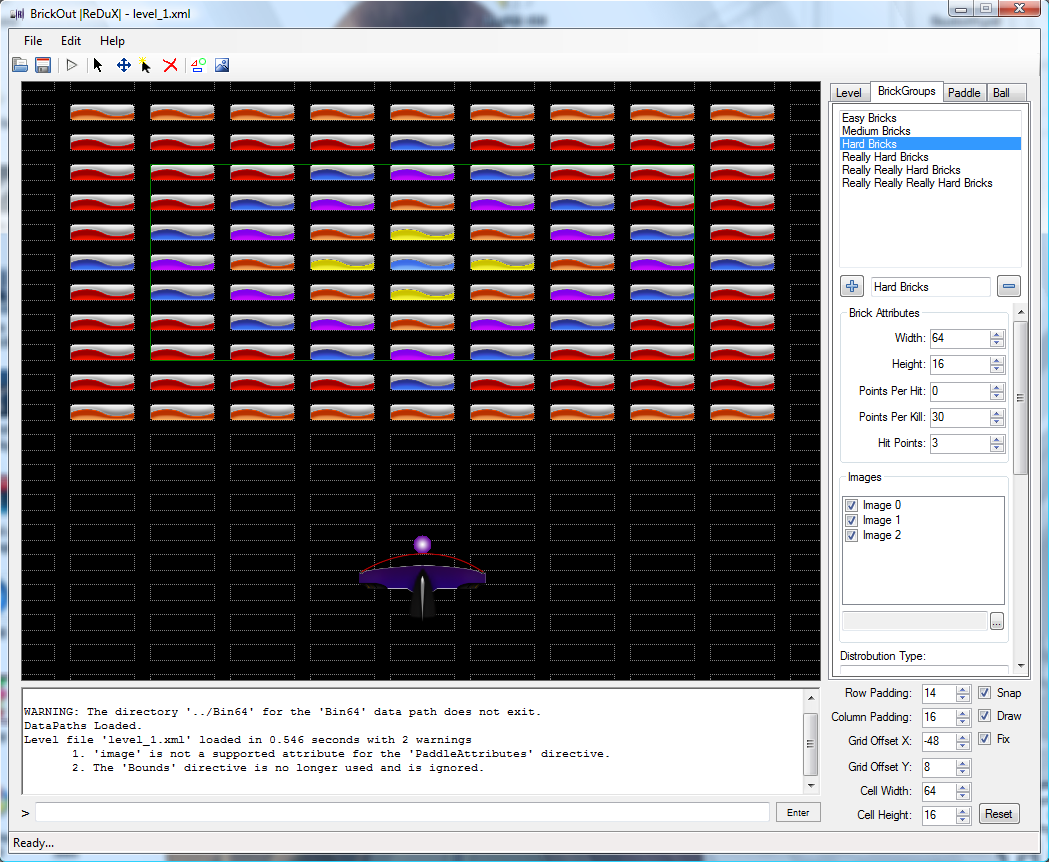Save the level using the floppy disk icon

pos(43,65)
